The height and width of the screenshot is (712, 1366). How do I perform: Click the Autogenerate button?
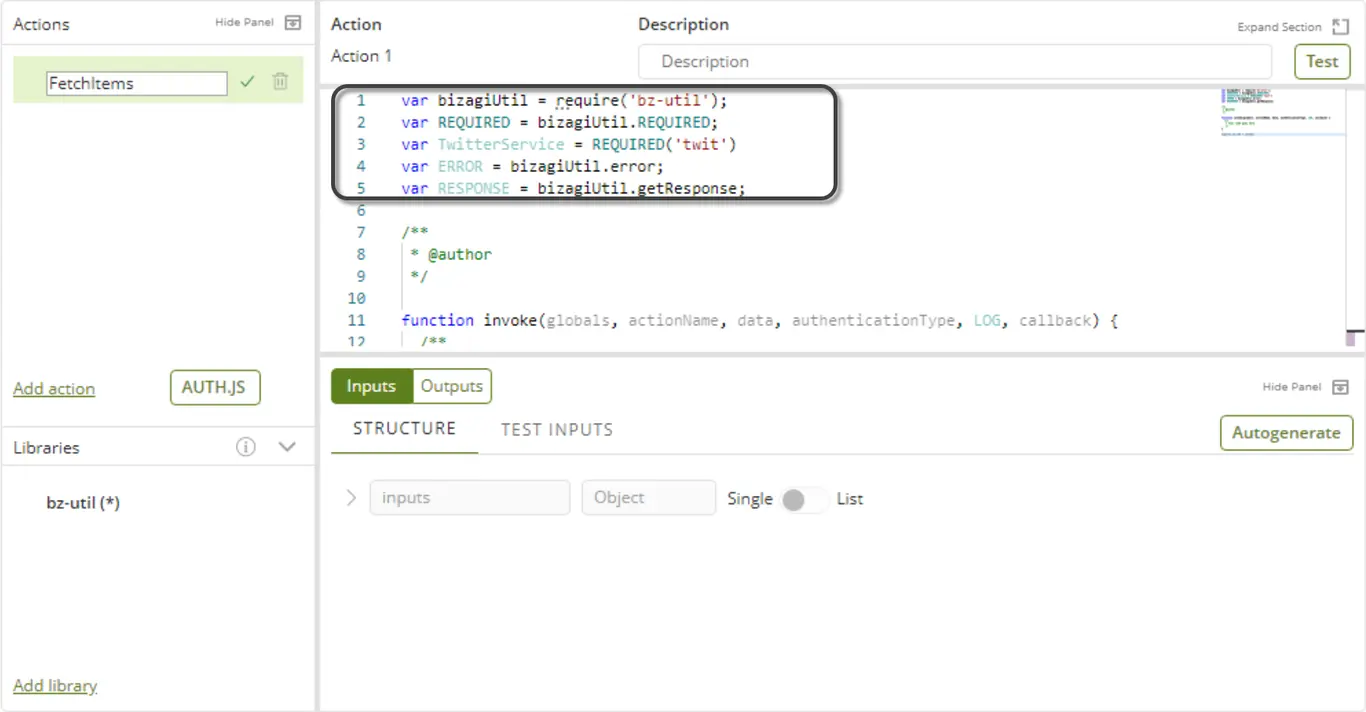(1286, 433)
